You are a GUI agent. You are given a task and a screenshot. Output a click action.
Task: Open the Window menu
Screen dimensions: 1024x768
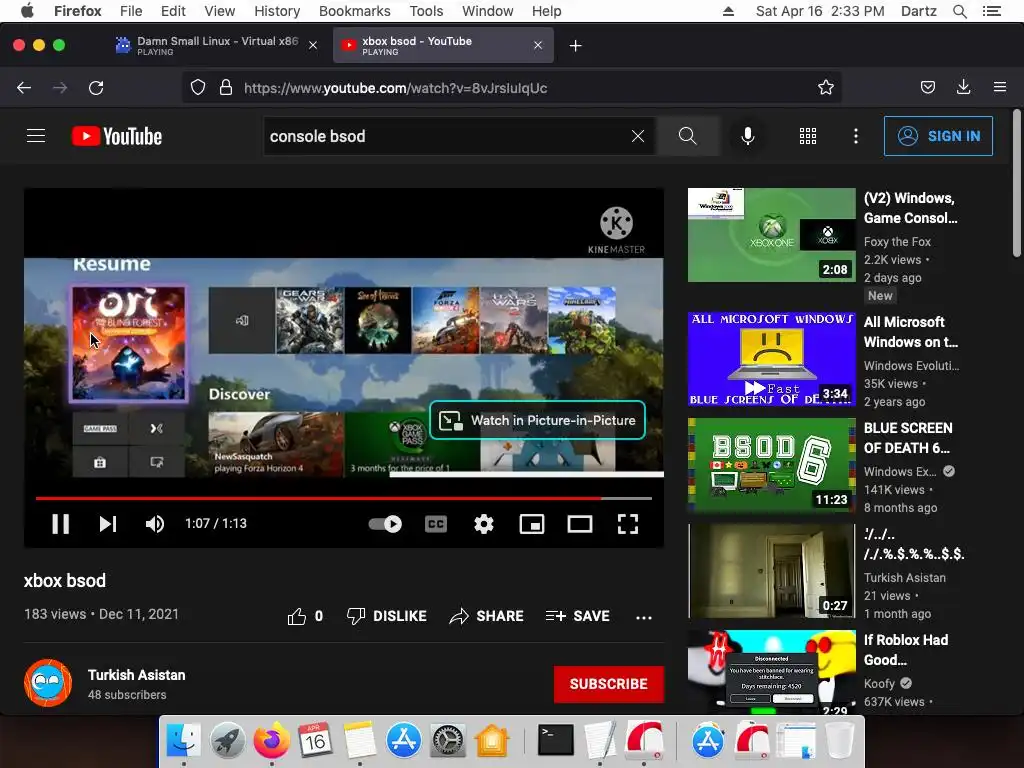click(x=488, y=11)
